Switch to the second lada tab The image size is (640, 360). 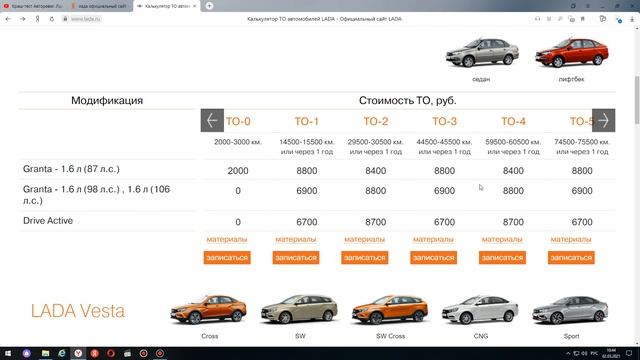point(99,6)
